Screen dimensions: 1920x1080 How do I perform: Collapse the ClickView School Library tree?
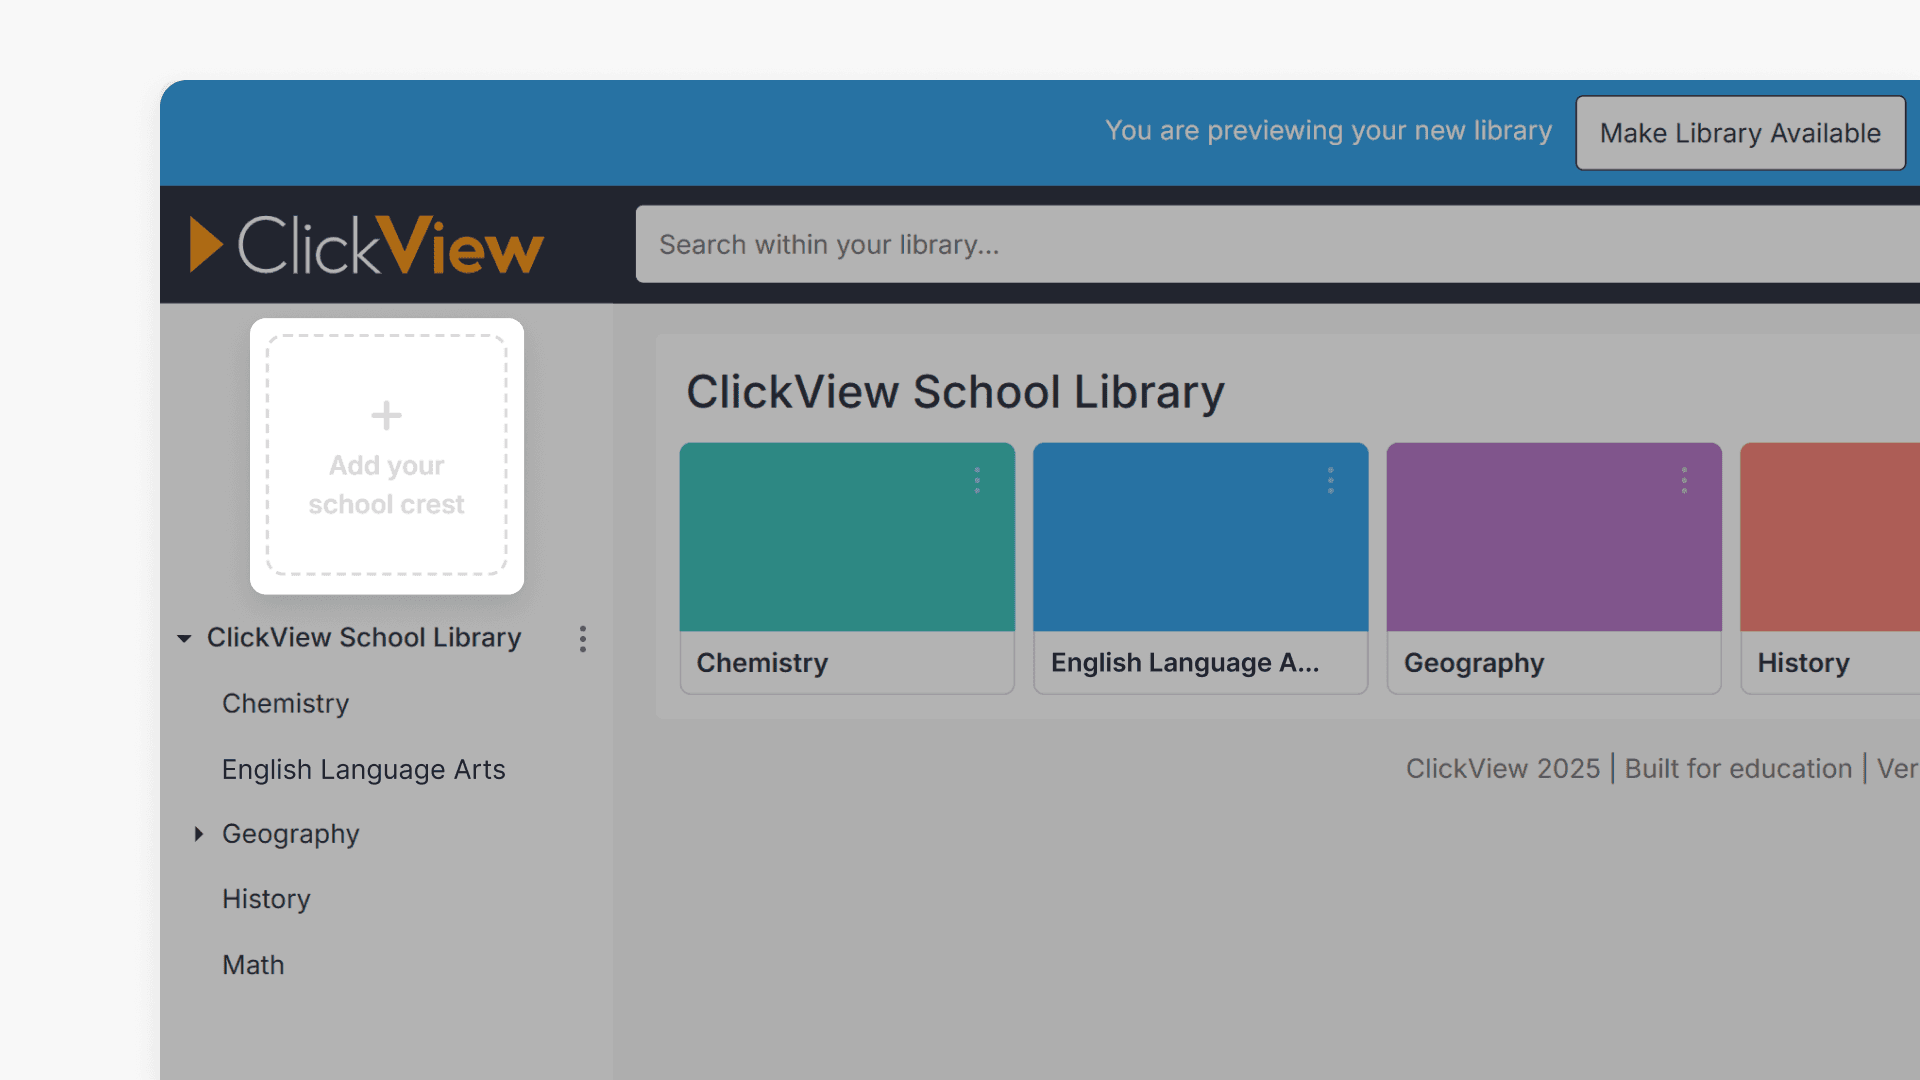[x=184, y=638]
